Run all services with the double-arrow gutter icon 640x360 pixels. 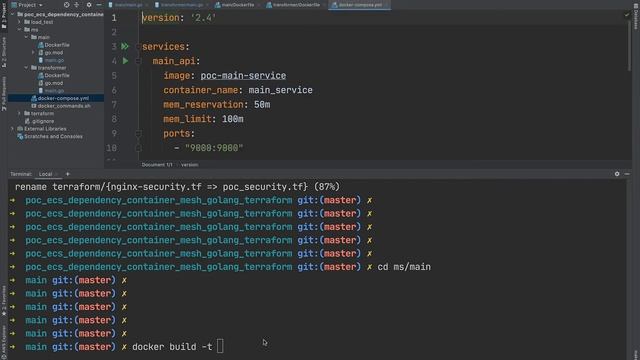click(125, 47)
